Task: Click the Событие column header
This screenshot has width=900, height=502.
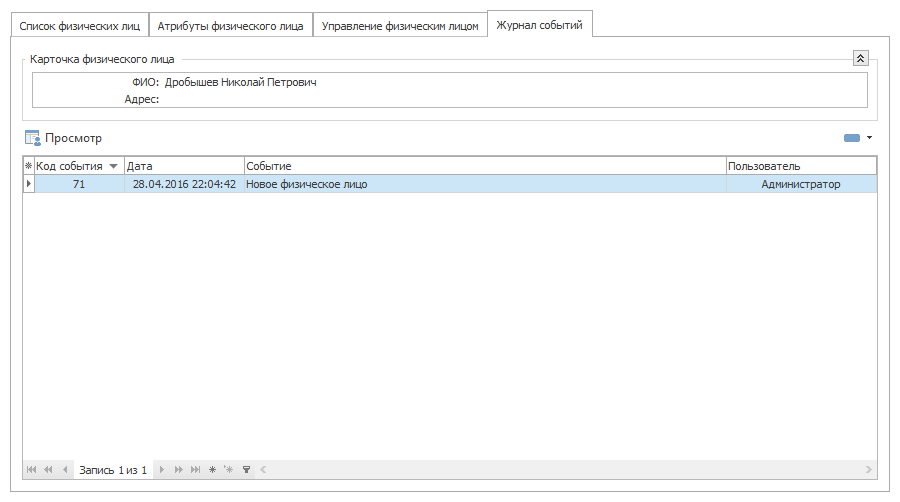Action: (485, 166)
